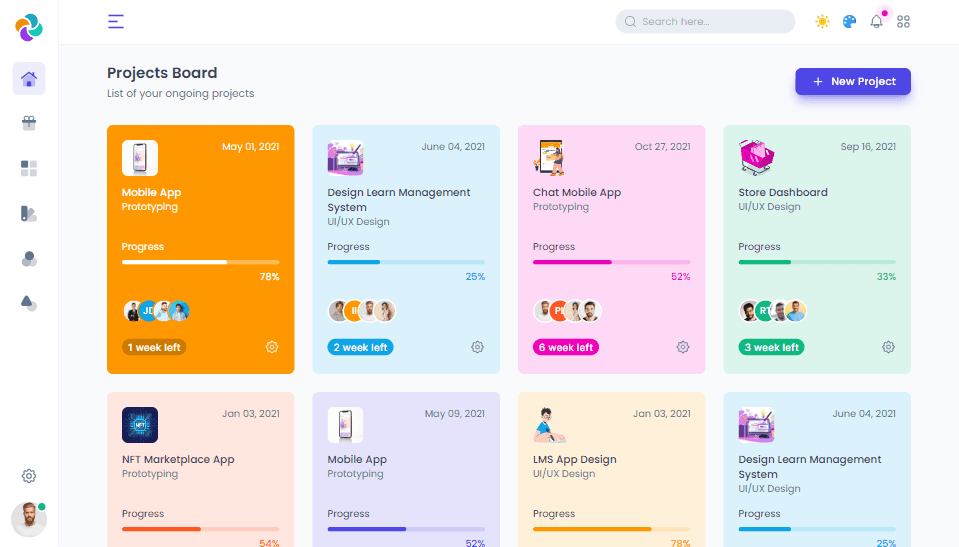Click the 78% progress bar on orange Mobile App
The width and height of the screenshot is (959, 547).
click(201, 262)
